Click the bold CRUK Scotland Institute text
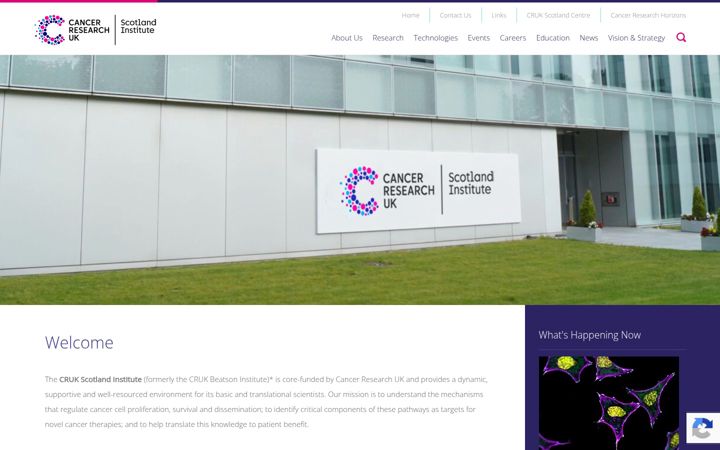 click(x=100, y=379)
